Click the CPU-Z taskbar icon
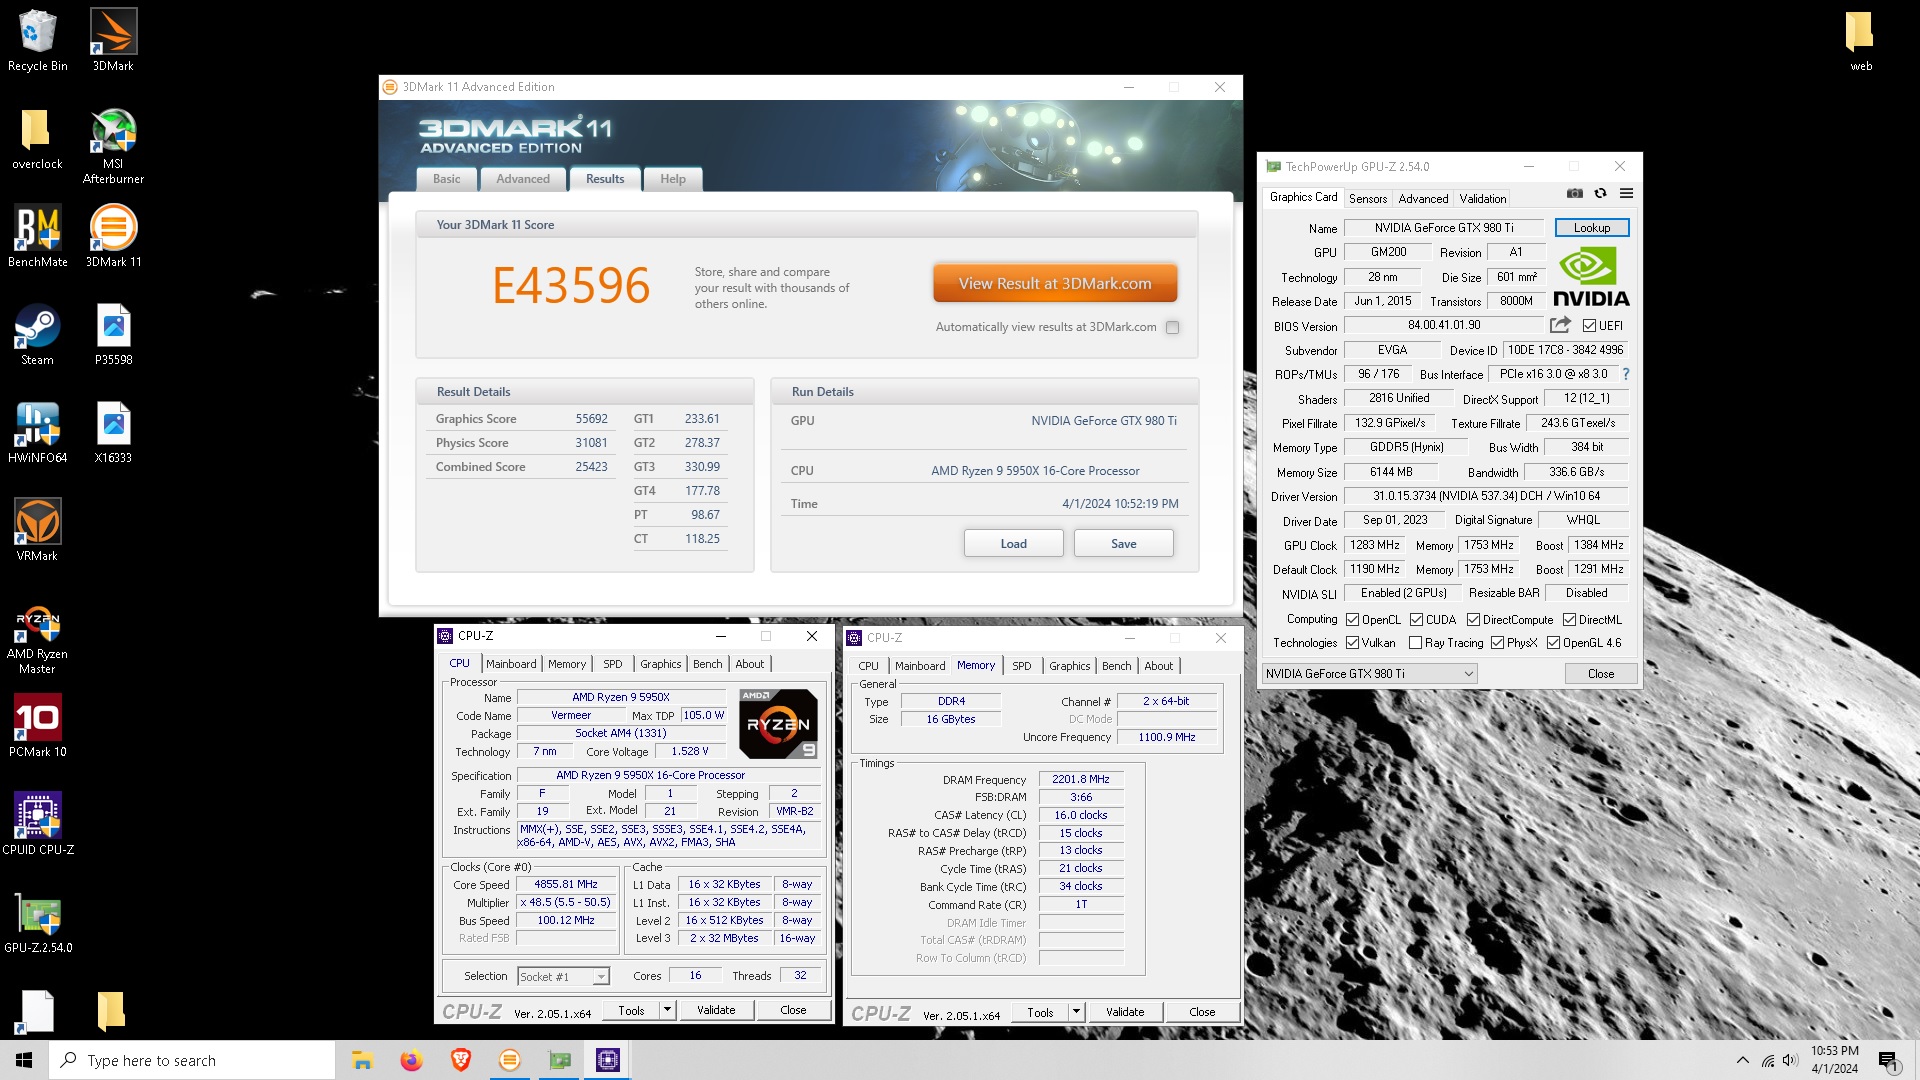Screen dimensions: 1920x1080 coord(607,1060)
